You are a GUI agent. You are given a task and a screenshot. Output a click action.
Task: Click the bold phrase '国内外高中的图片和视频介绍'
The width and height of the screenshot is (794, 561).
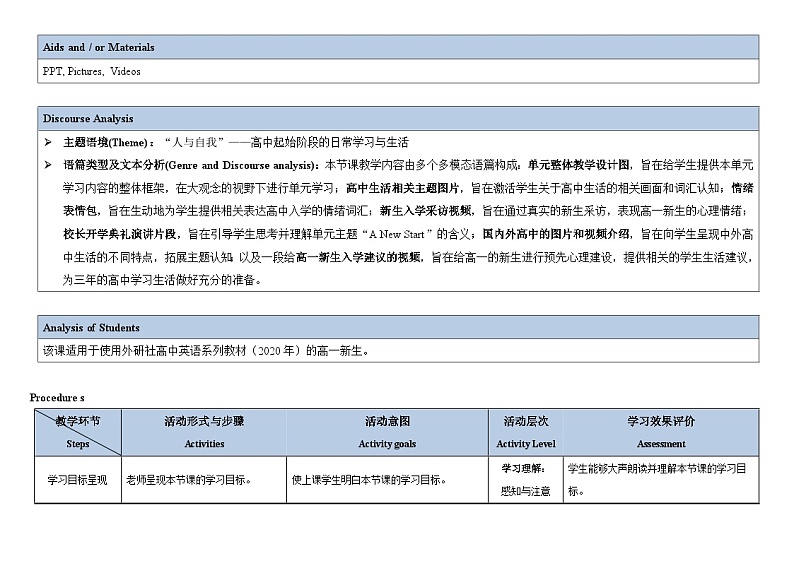[x=556, y=234]
